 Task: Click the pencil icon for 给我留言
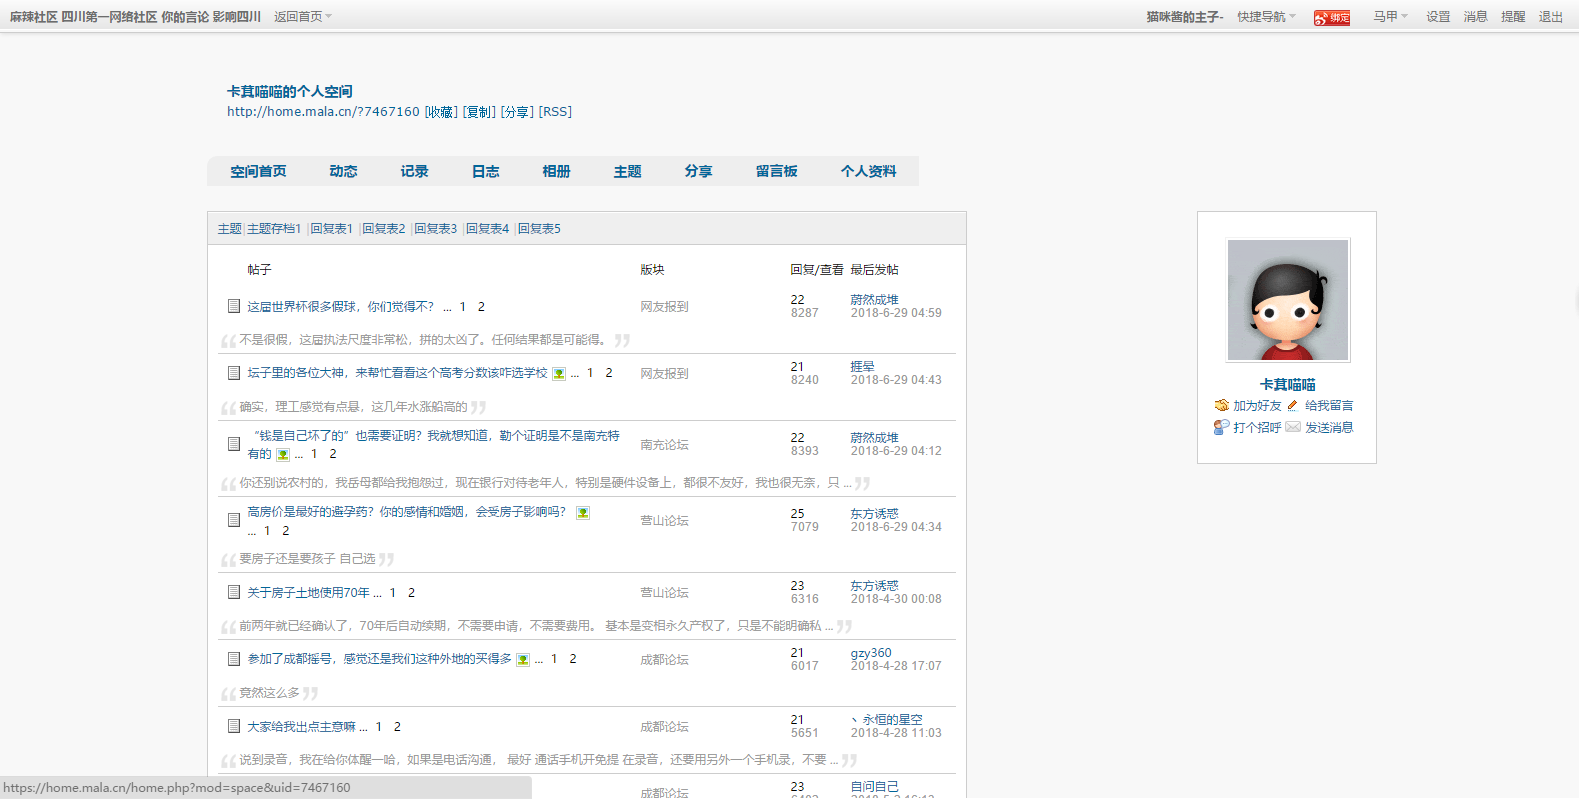1292,405
